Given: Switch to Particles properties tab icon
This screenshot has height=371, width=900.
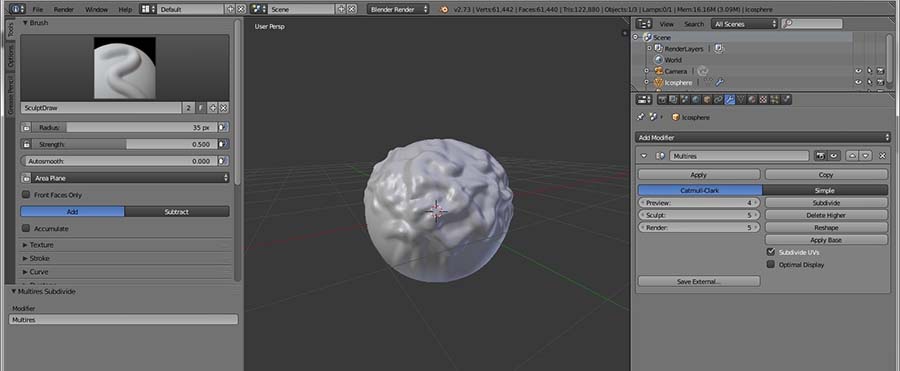Looking at the screenshot, I should (775, 99).
